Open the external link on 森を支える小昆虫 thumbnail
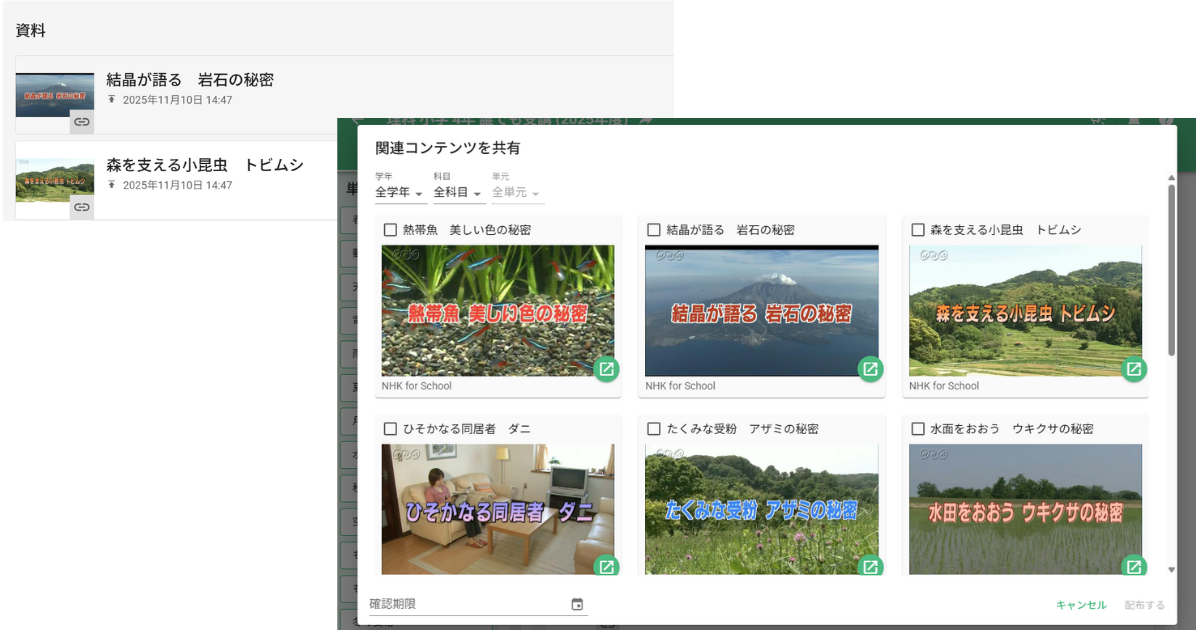The height and width of the screenshot is (630, 1200). tap(1133, 369)
